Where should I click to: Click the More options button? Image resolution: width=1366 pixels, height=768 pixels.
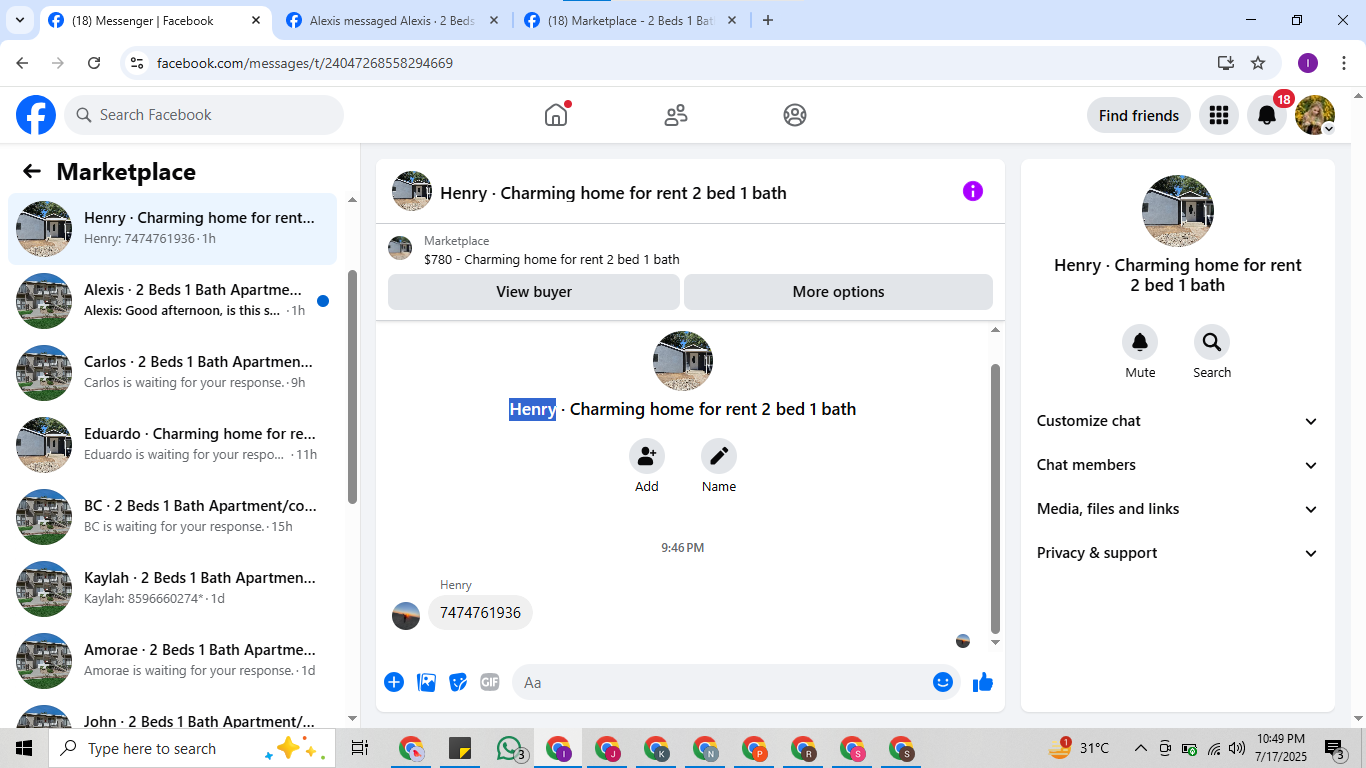(838, 292)
